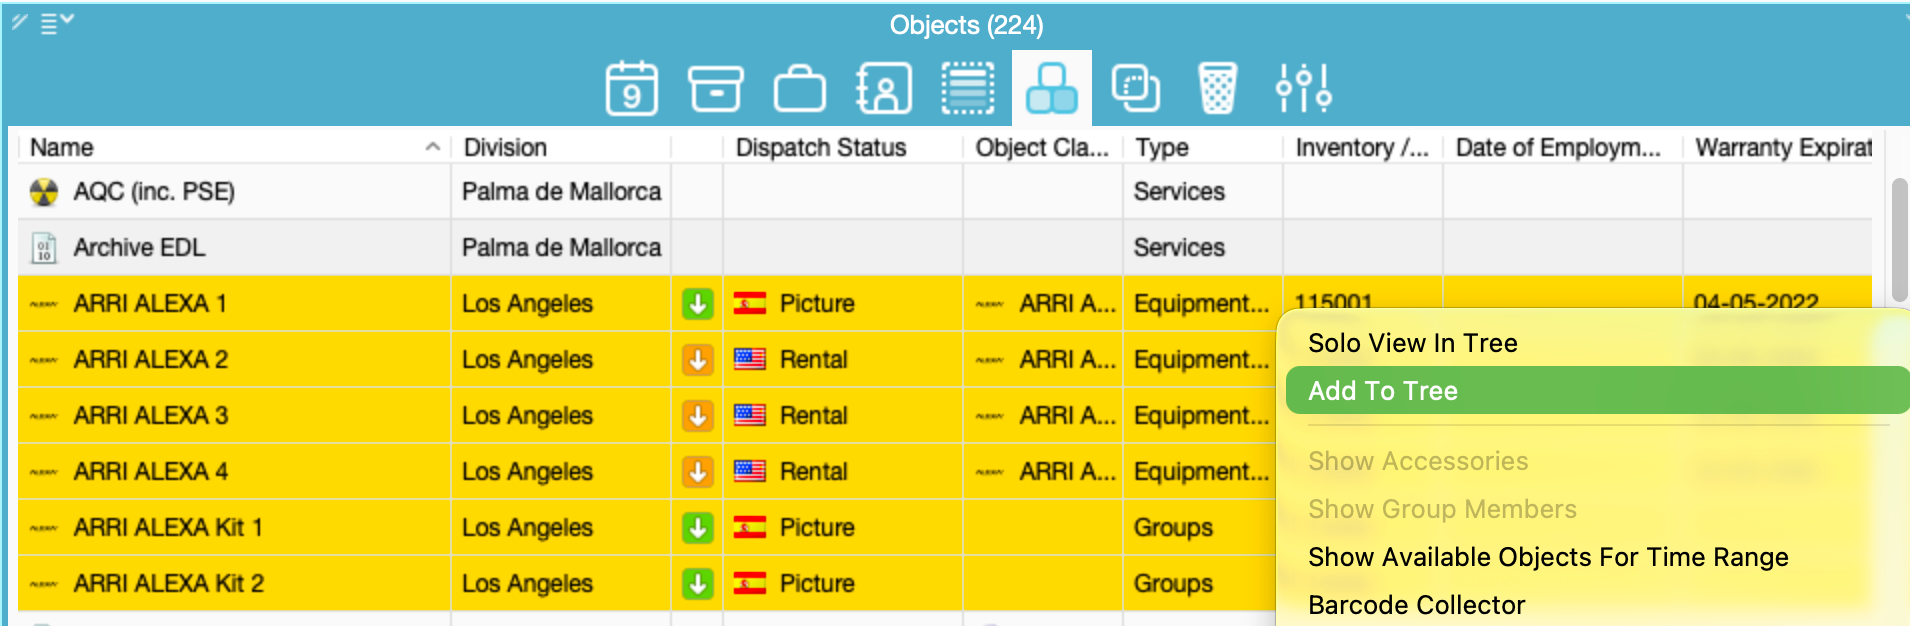Click US flag in ARRI ALEXA 3 row
1910x626 pixels.
tap(750, 415)
